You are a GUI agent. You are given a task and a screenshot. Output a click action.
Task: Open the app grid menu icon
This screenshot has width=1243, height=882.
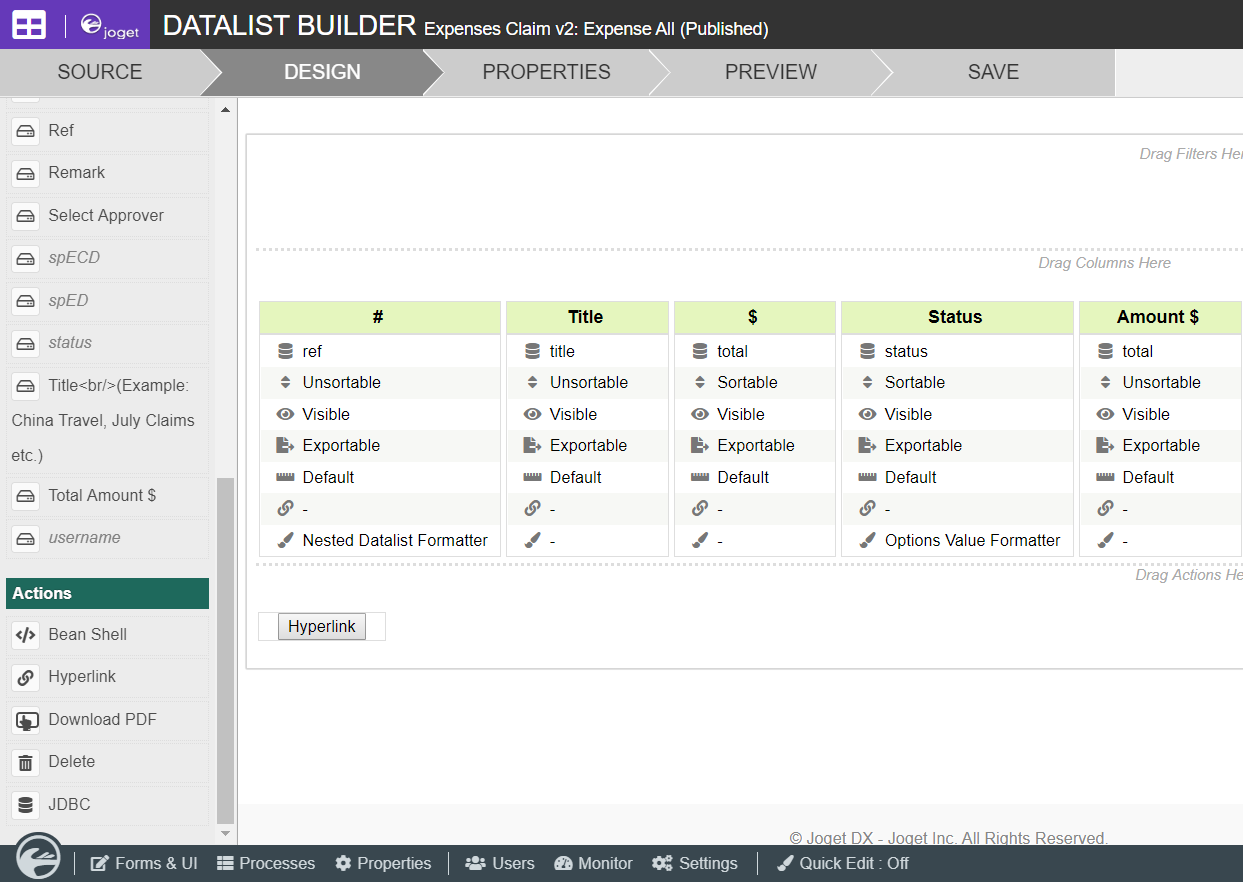(29, 25)
